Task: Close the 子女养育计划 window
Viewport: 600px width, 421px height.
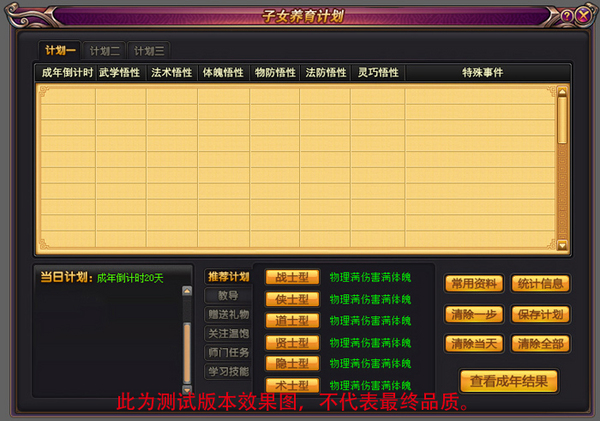Action: point(583,15)
